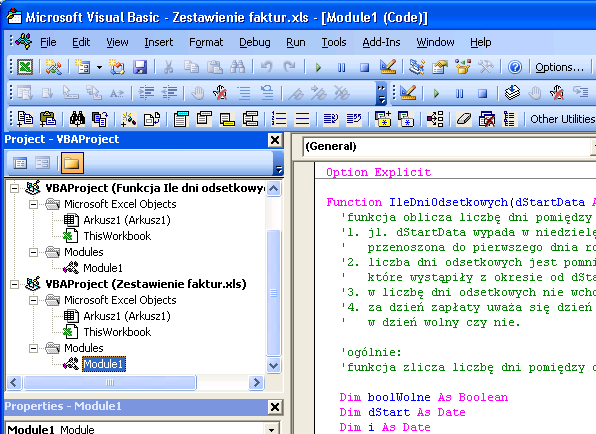Click the Find binoculars icon in Standard toolbar
The image size is (596, 434).
238,67
